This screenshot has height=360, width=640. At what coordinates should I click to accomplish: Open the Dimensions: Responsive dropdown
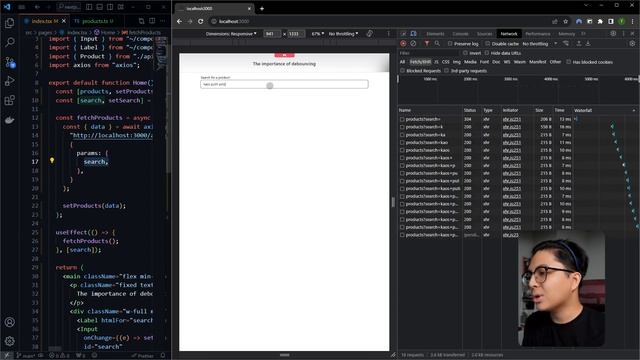(231, 34)
